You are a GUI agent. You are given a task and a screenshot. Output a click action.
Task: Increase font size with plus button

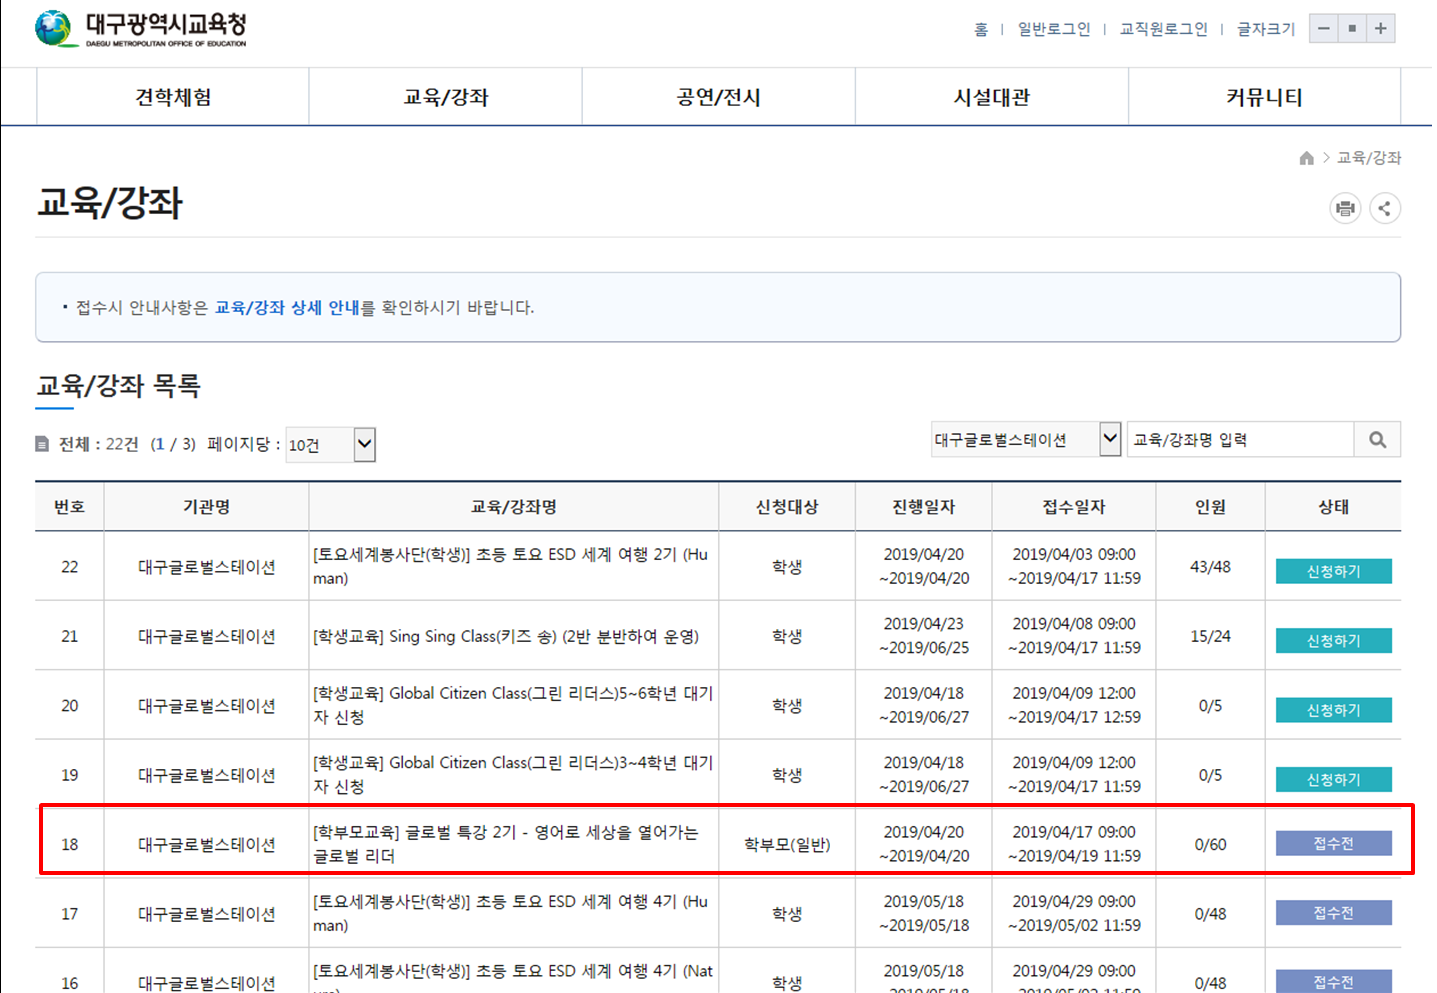pyautogui.click(x=1380, y=28)
